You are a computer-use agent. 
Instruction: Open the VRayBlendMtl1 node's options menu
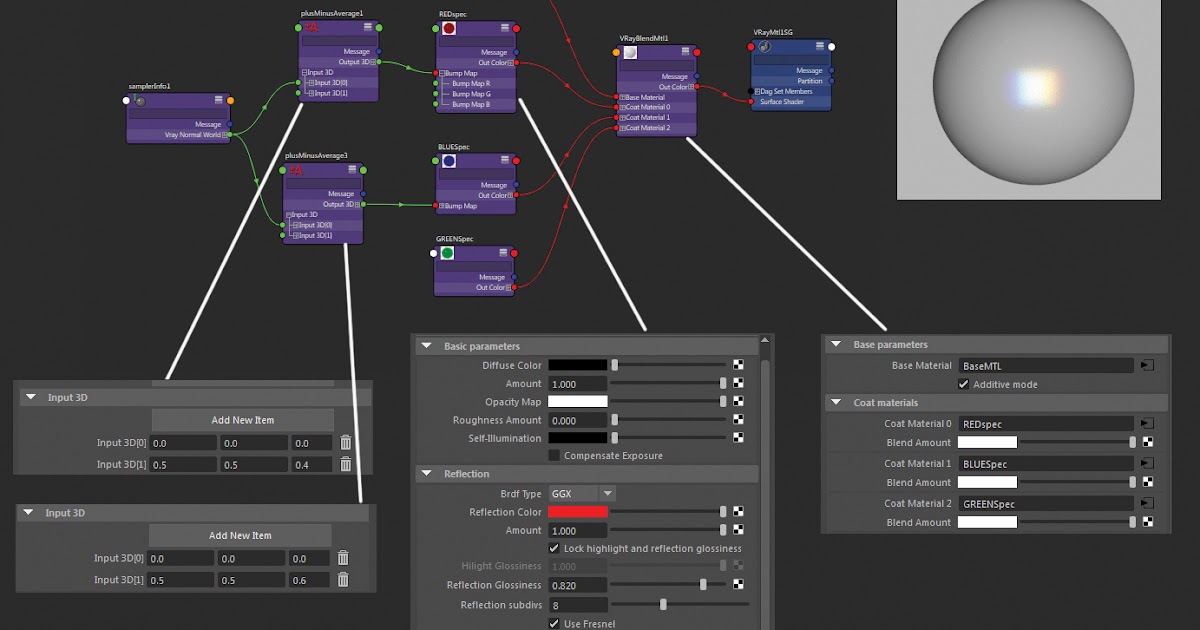coord(686,50)
